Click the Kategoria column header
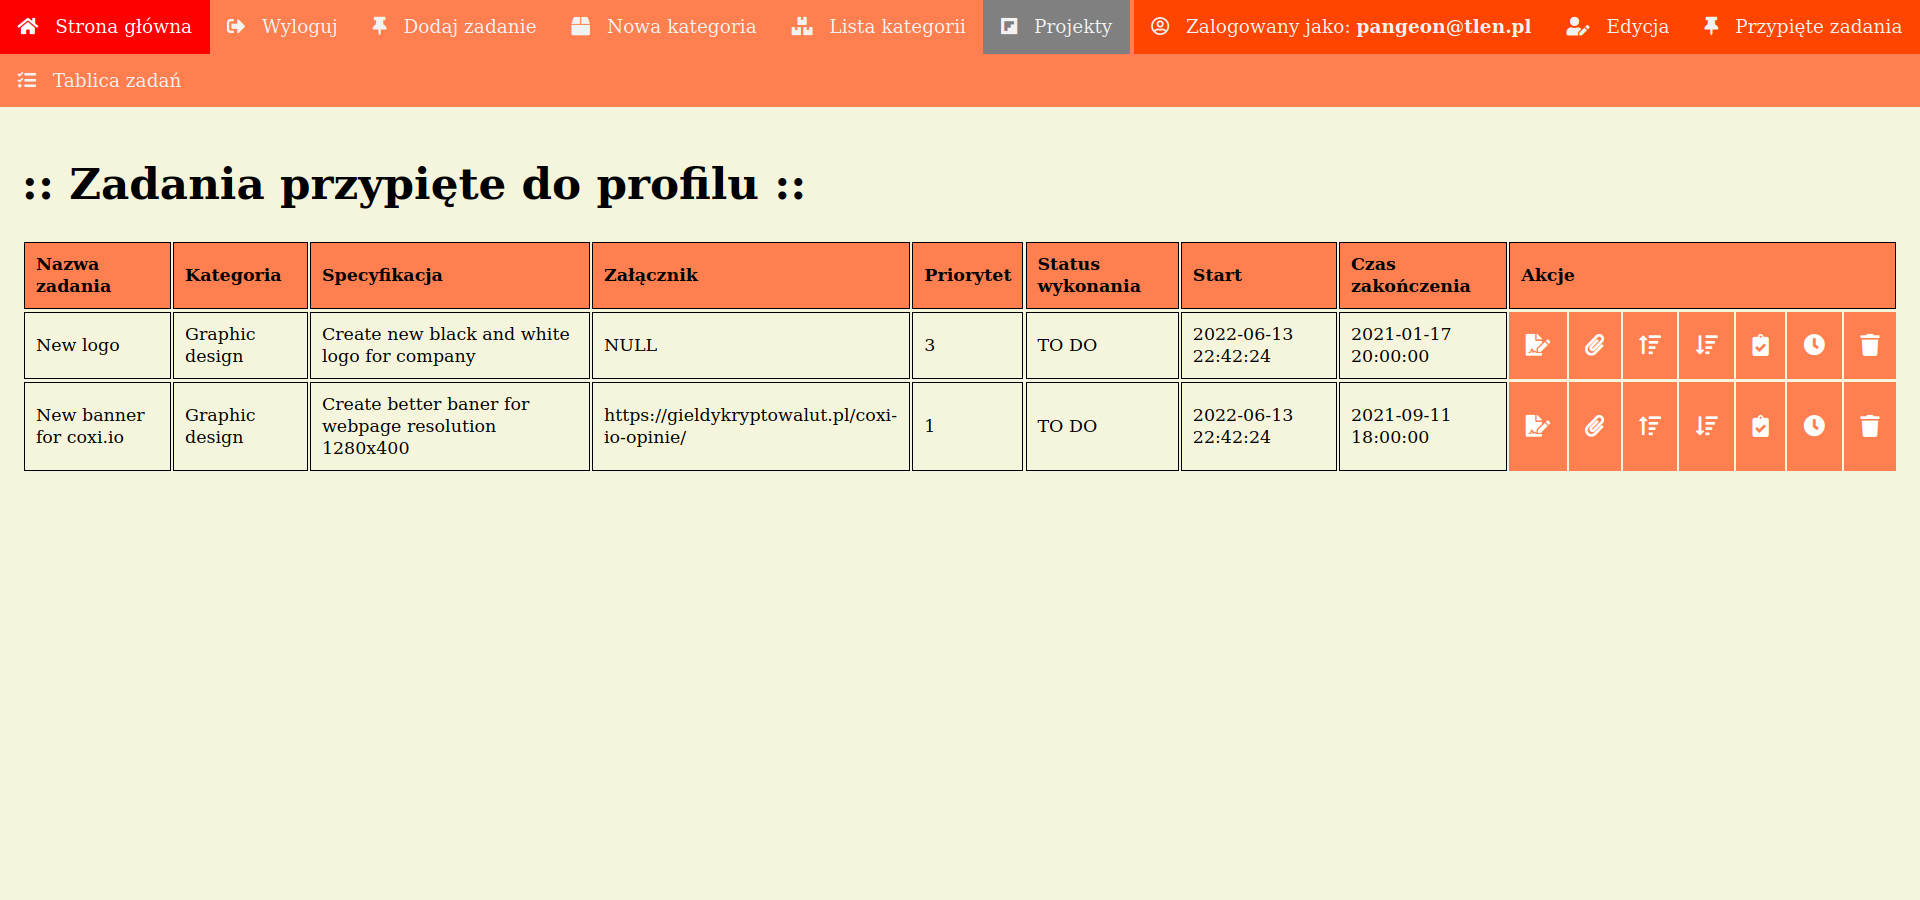 pyautogui.click(x=240, y=275)
